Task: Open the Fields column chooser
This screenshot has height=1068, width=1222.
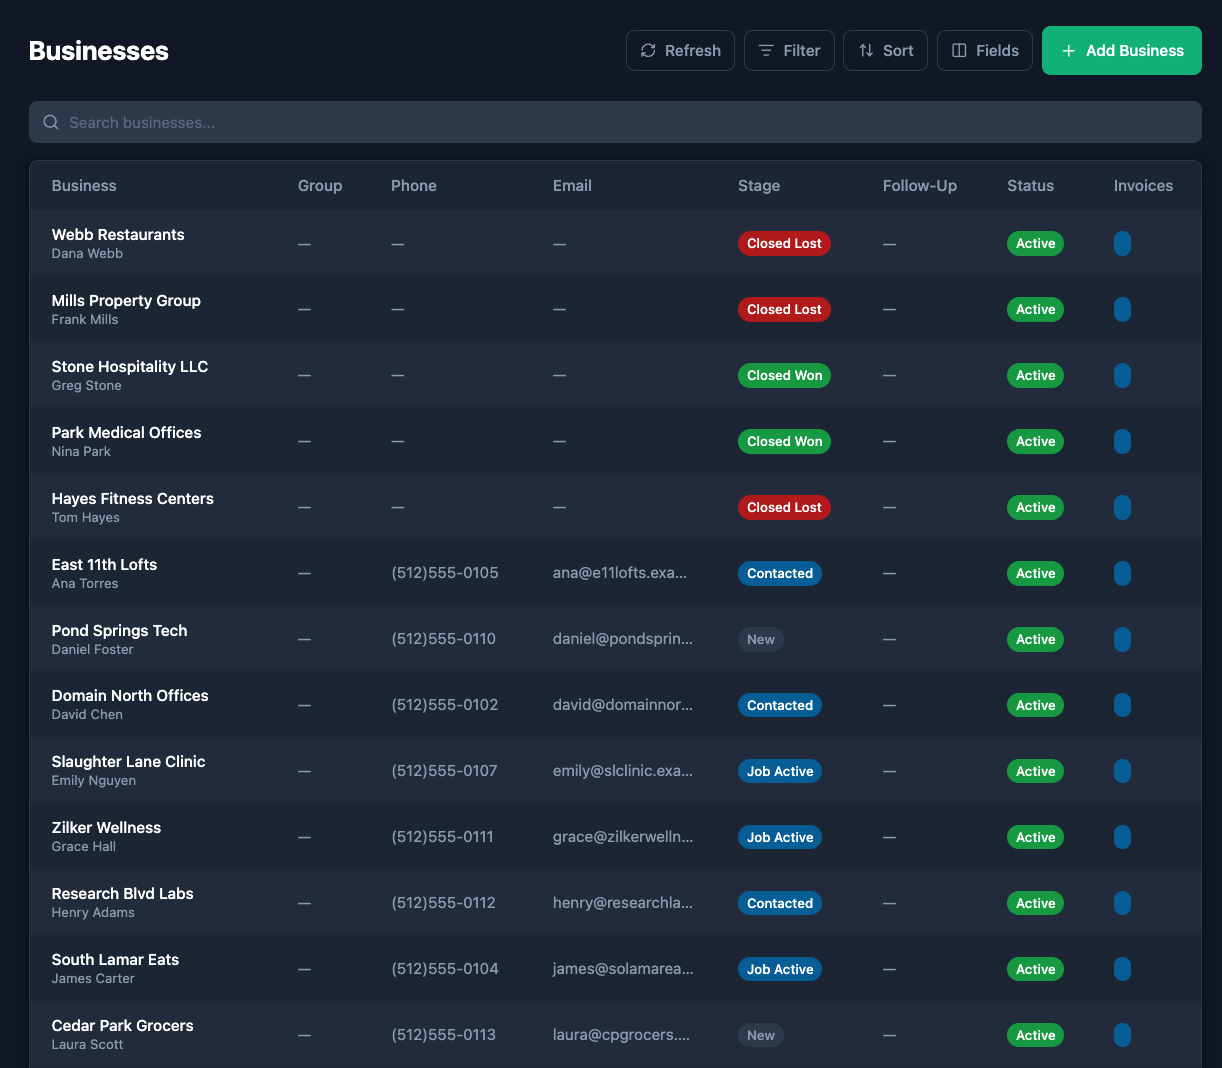Action: [x=984, y=50]
